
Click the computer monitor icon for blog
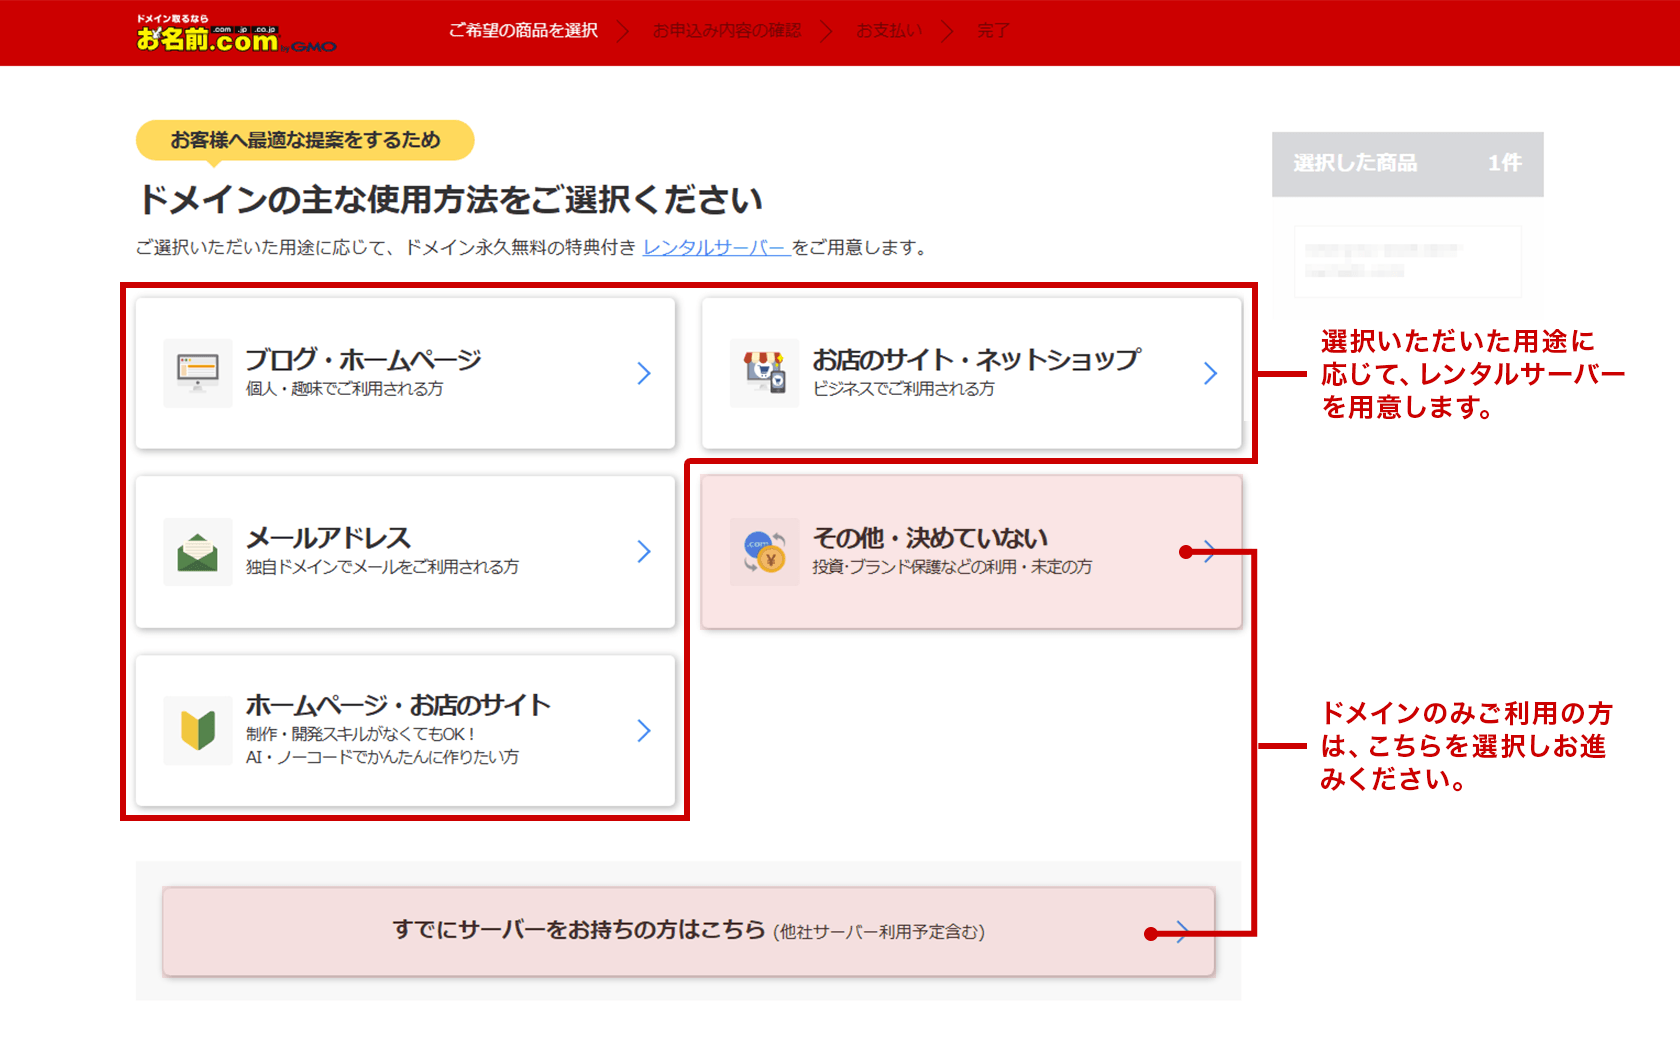tap(197, 372)
